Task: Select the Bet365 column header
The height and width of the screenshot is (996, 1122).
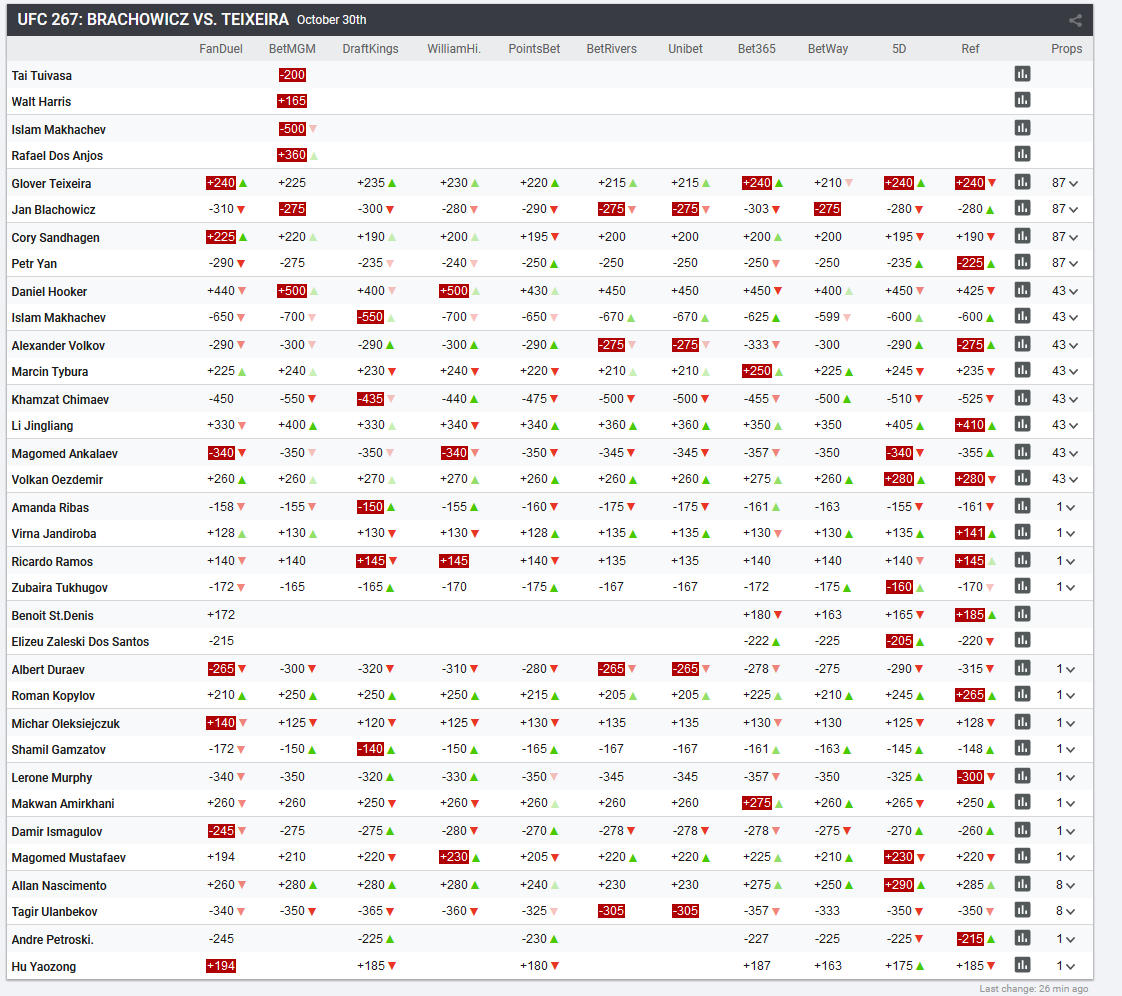Action: click(756, 49)
